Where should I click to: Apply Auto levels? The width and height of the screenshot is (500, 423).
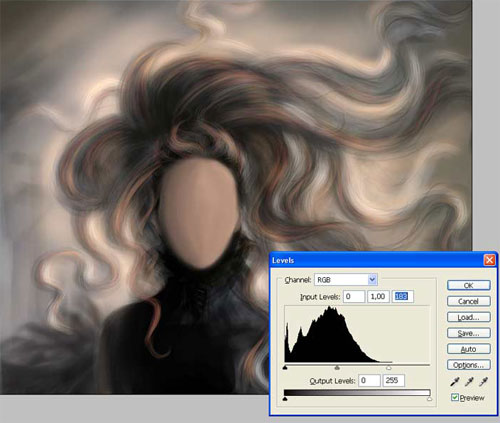click(x=468, y=349)
